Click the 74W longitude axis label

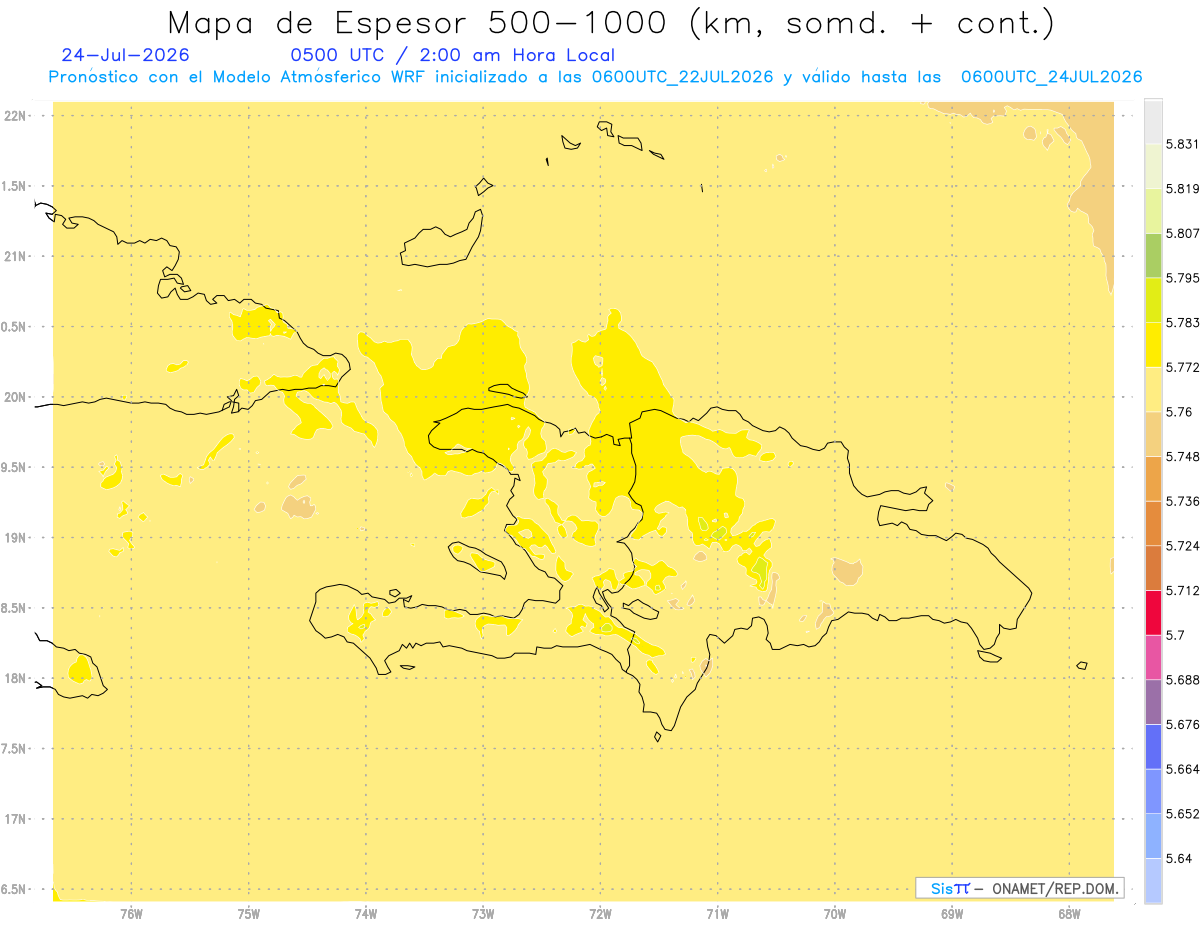(366, 915)
